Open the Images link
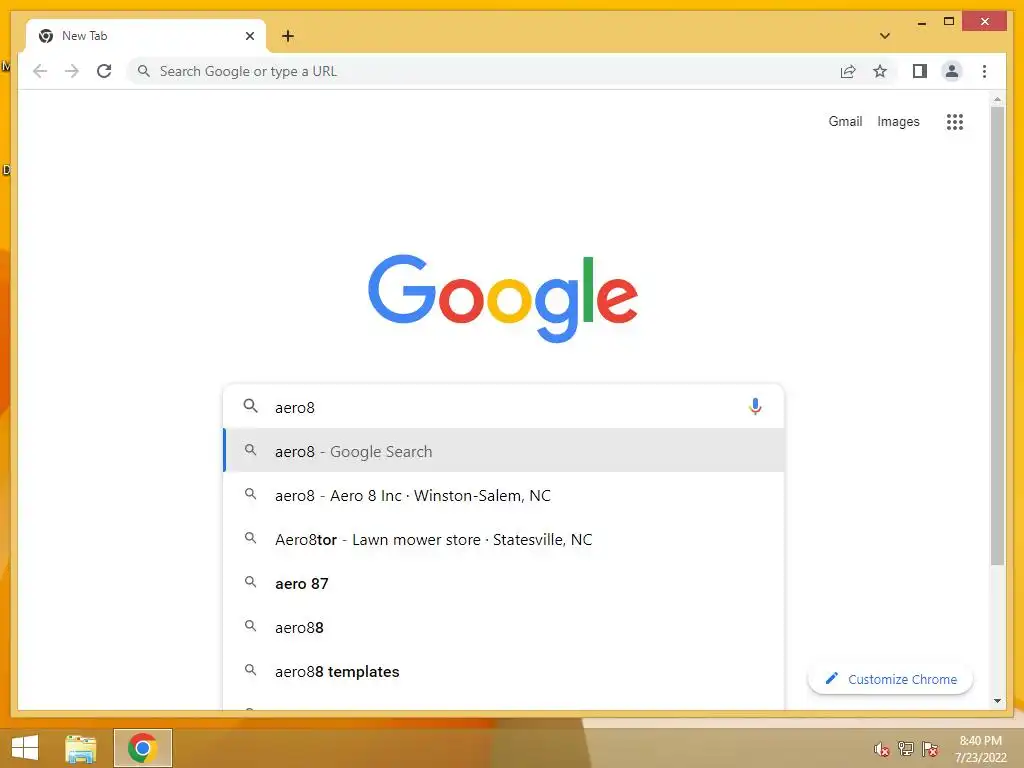The width and height of the screenshot is (1024, 768). pos(898,121)
